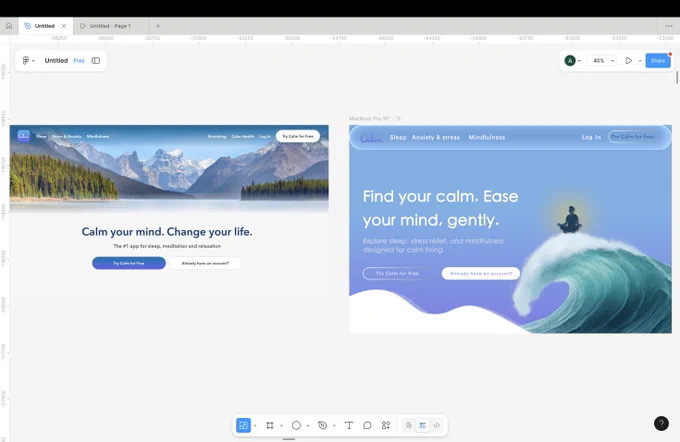Select the Explore sleep, stress relief subtitle
This screenshot has width=680, height=442.
pos(433,246)
